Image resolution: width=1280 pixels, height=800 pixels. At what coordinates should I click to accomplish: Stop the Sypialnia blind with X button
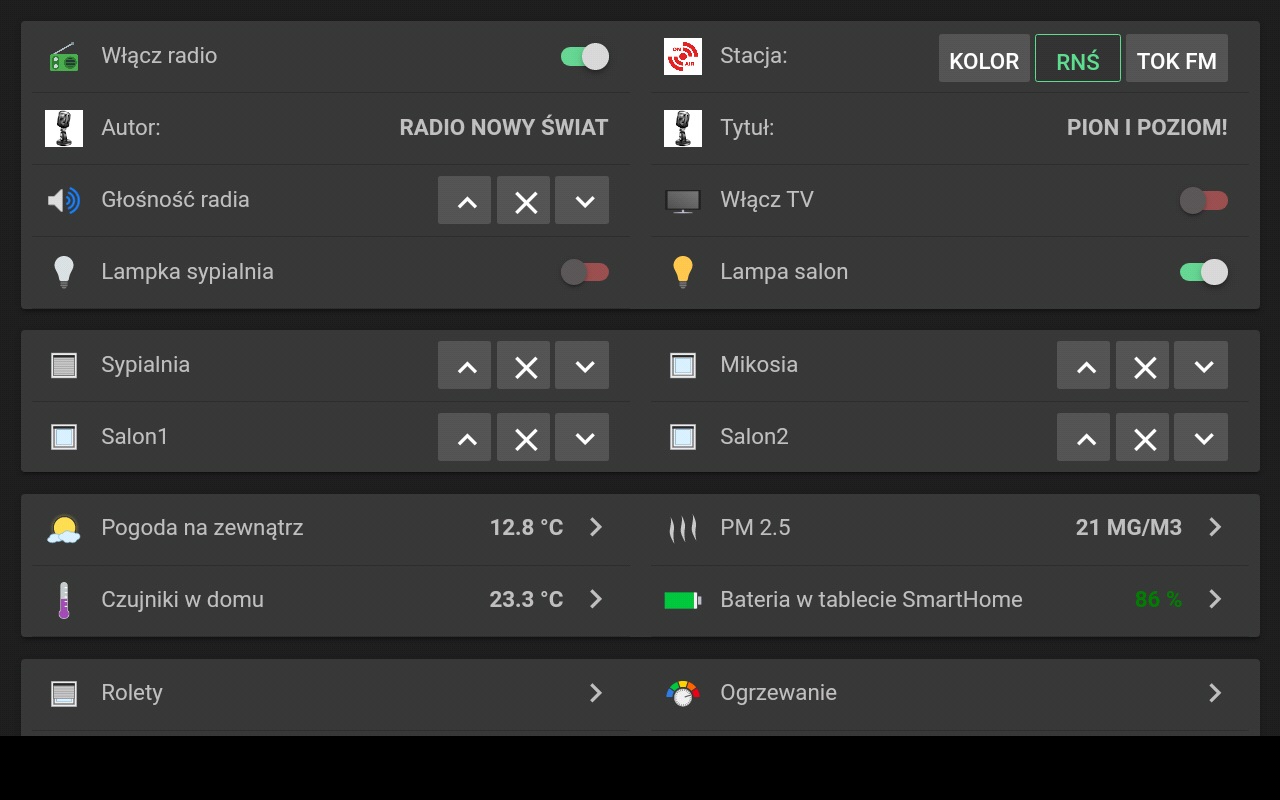point(524,365)
